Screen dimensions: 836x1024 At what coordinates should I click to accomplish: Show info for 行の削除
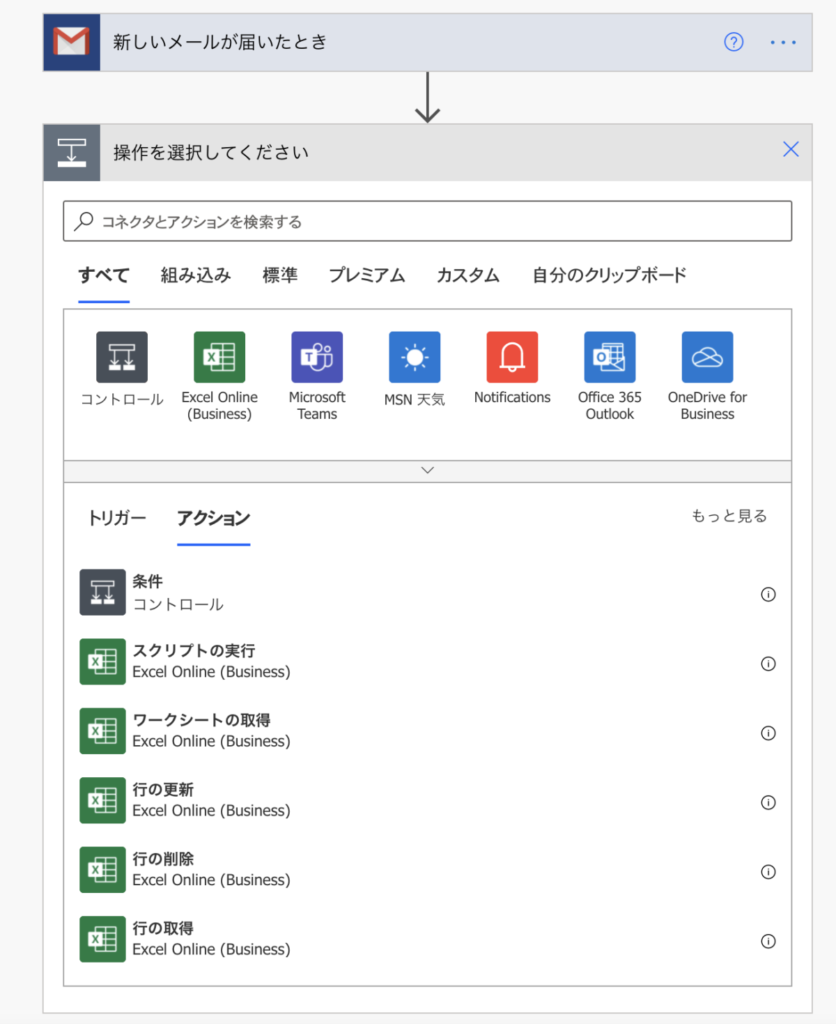[x=768, y=872]
